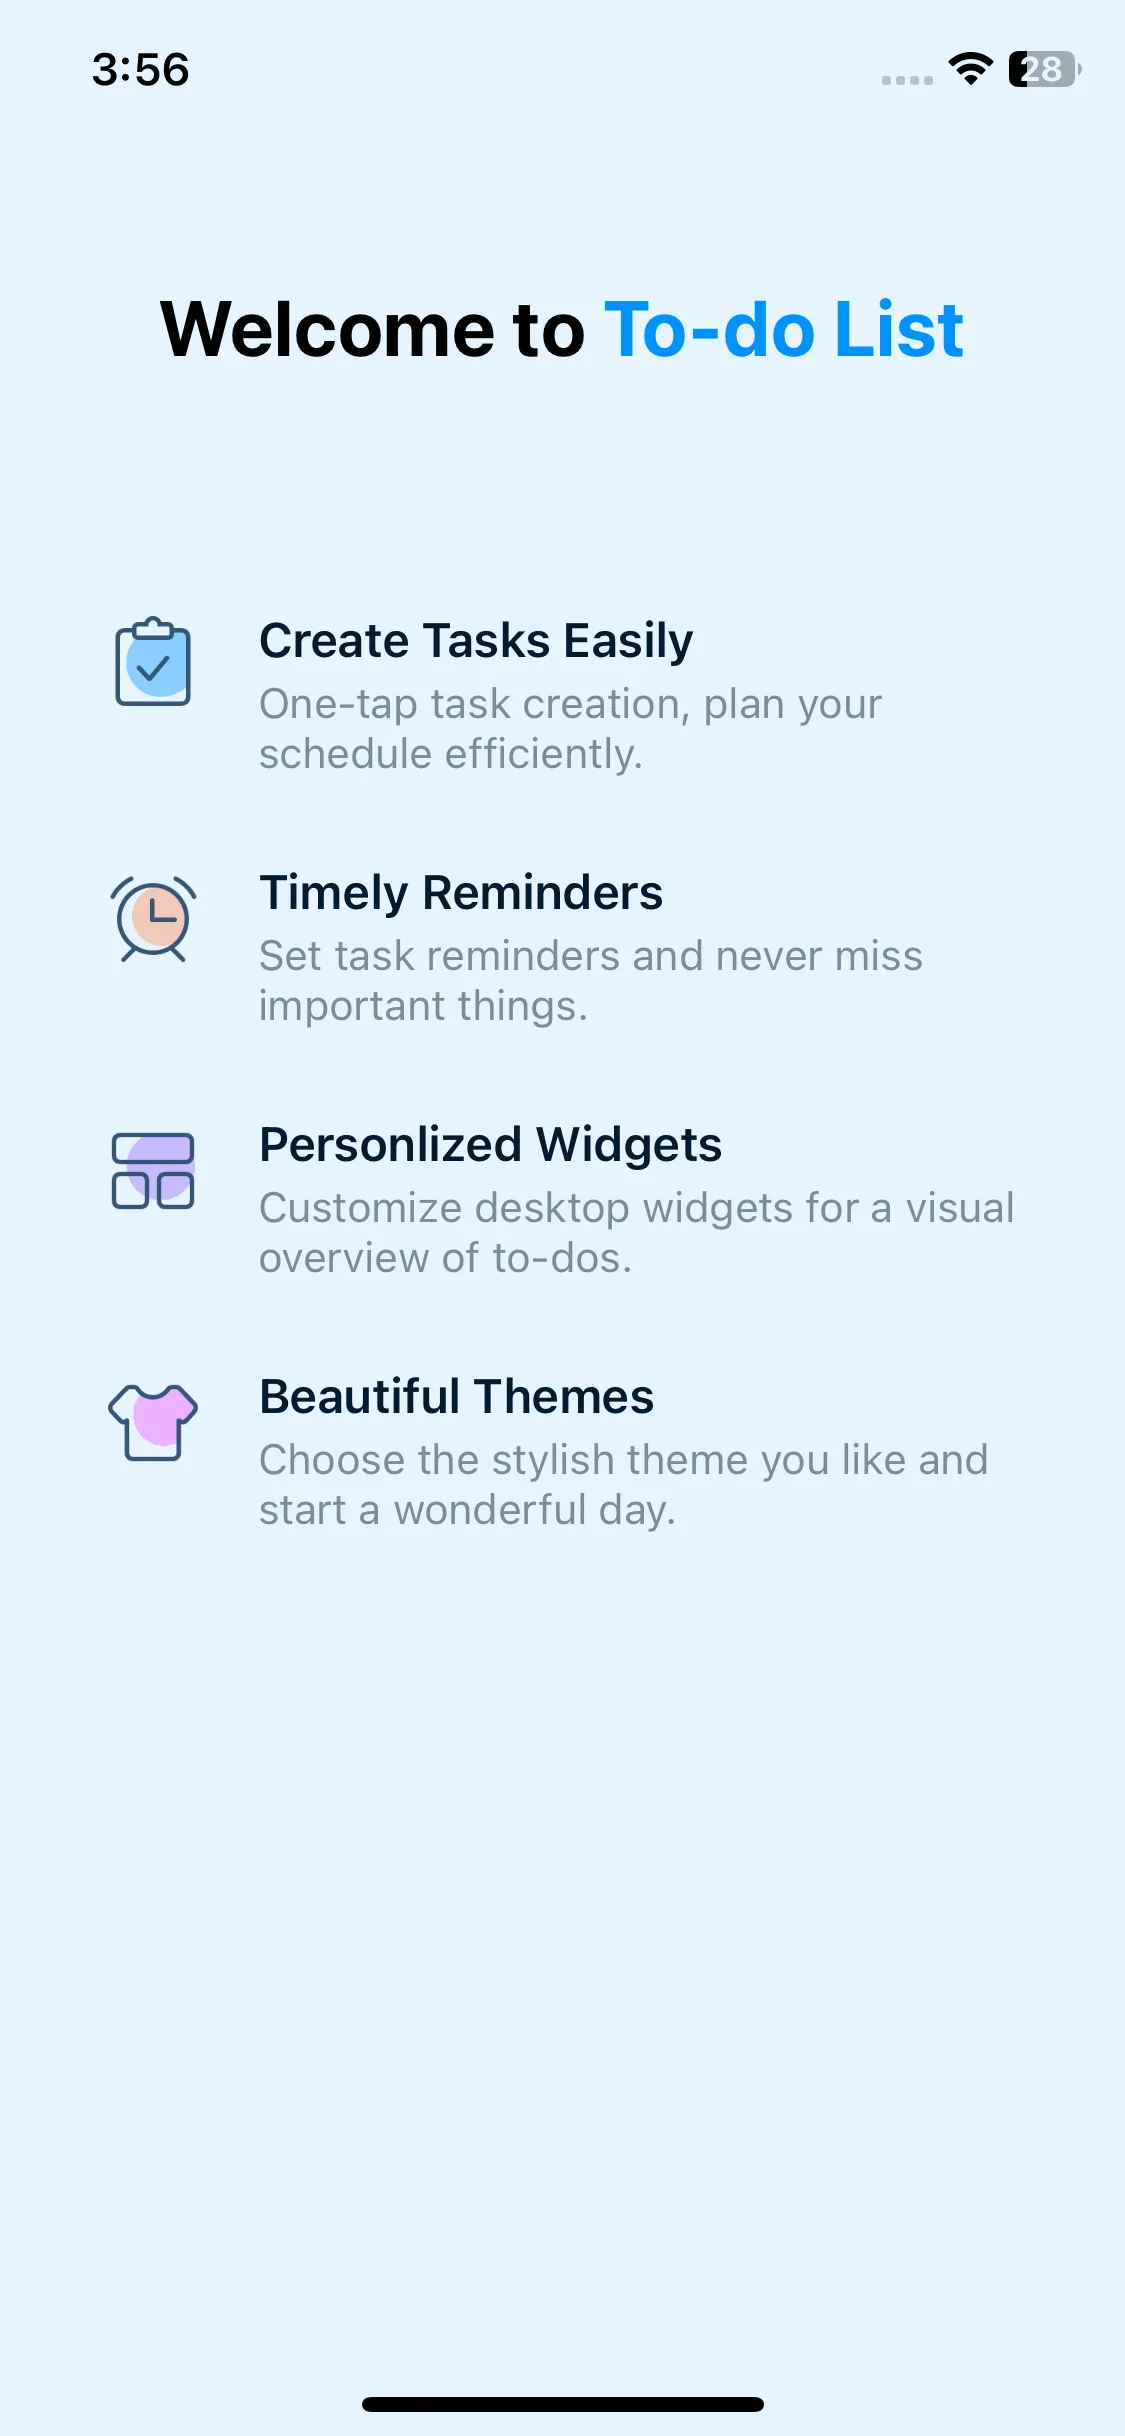
Task: Tap the Wi-Fi status icon
Action: [x=970, y=69]
